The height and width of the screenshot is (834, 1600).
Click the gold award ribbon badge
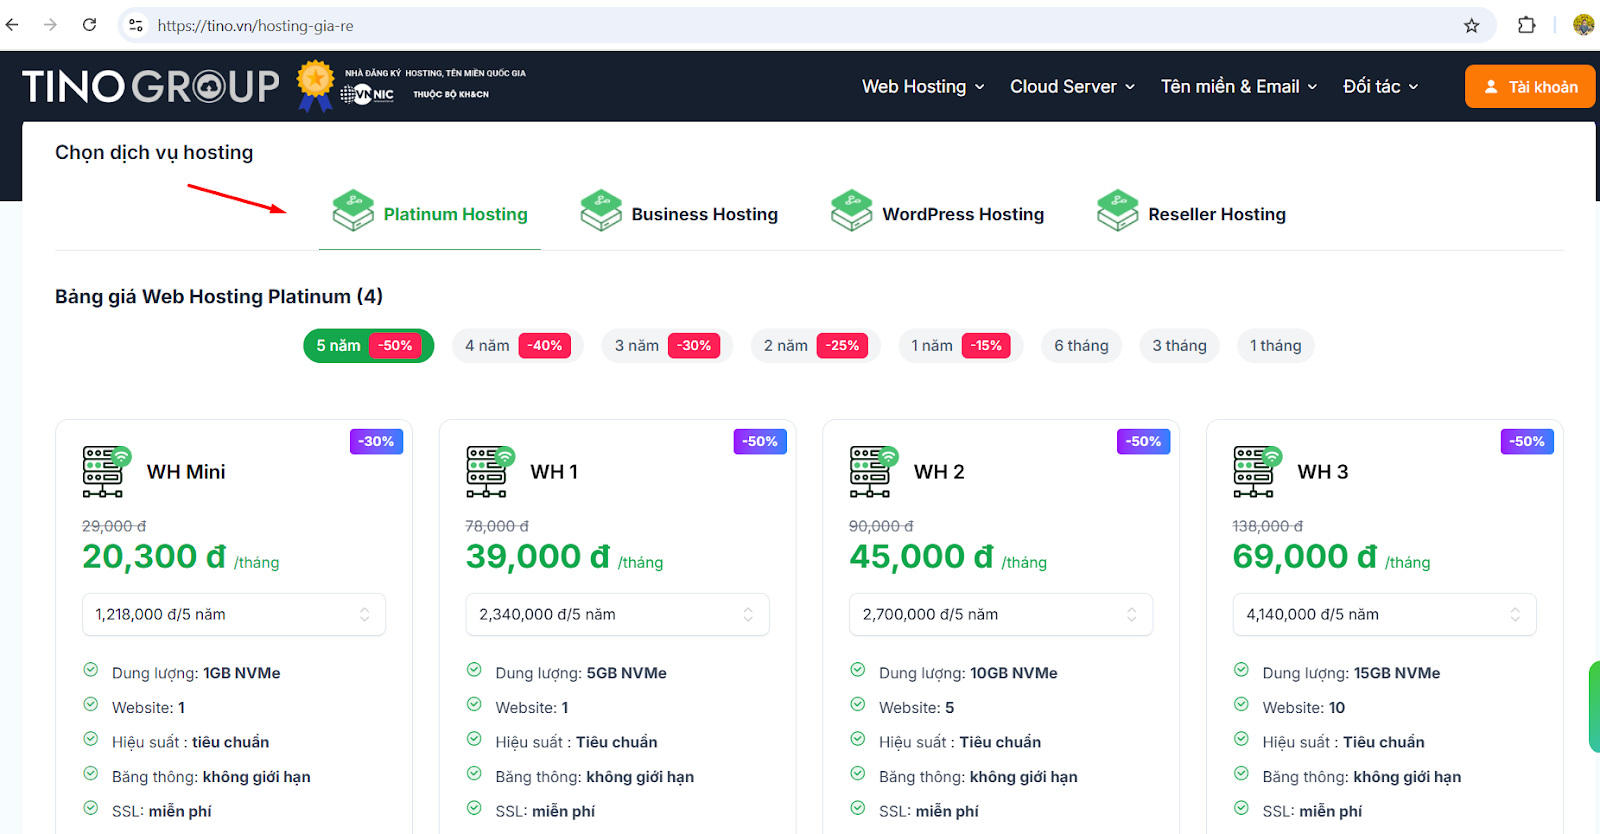tap(315, 85)
